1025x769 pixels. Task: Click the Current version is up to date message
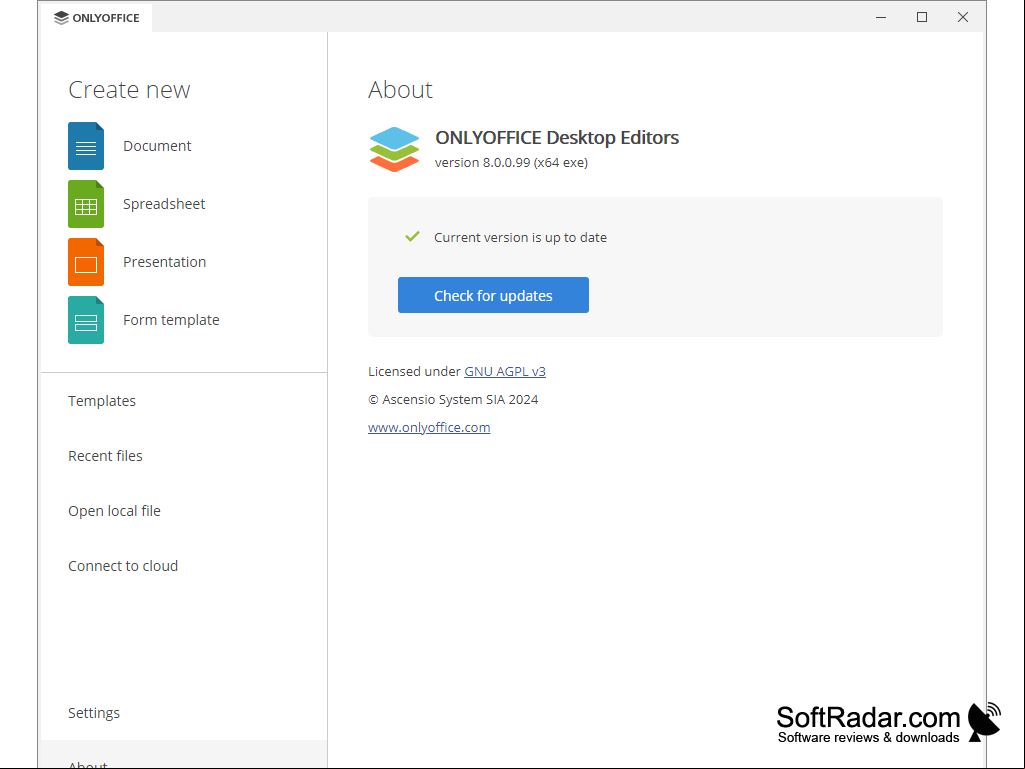coord(520,237)
